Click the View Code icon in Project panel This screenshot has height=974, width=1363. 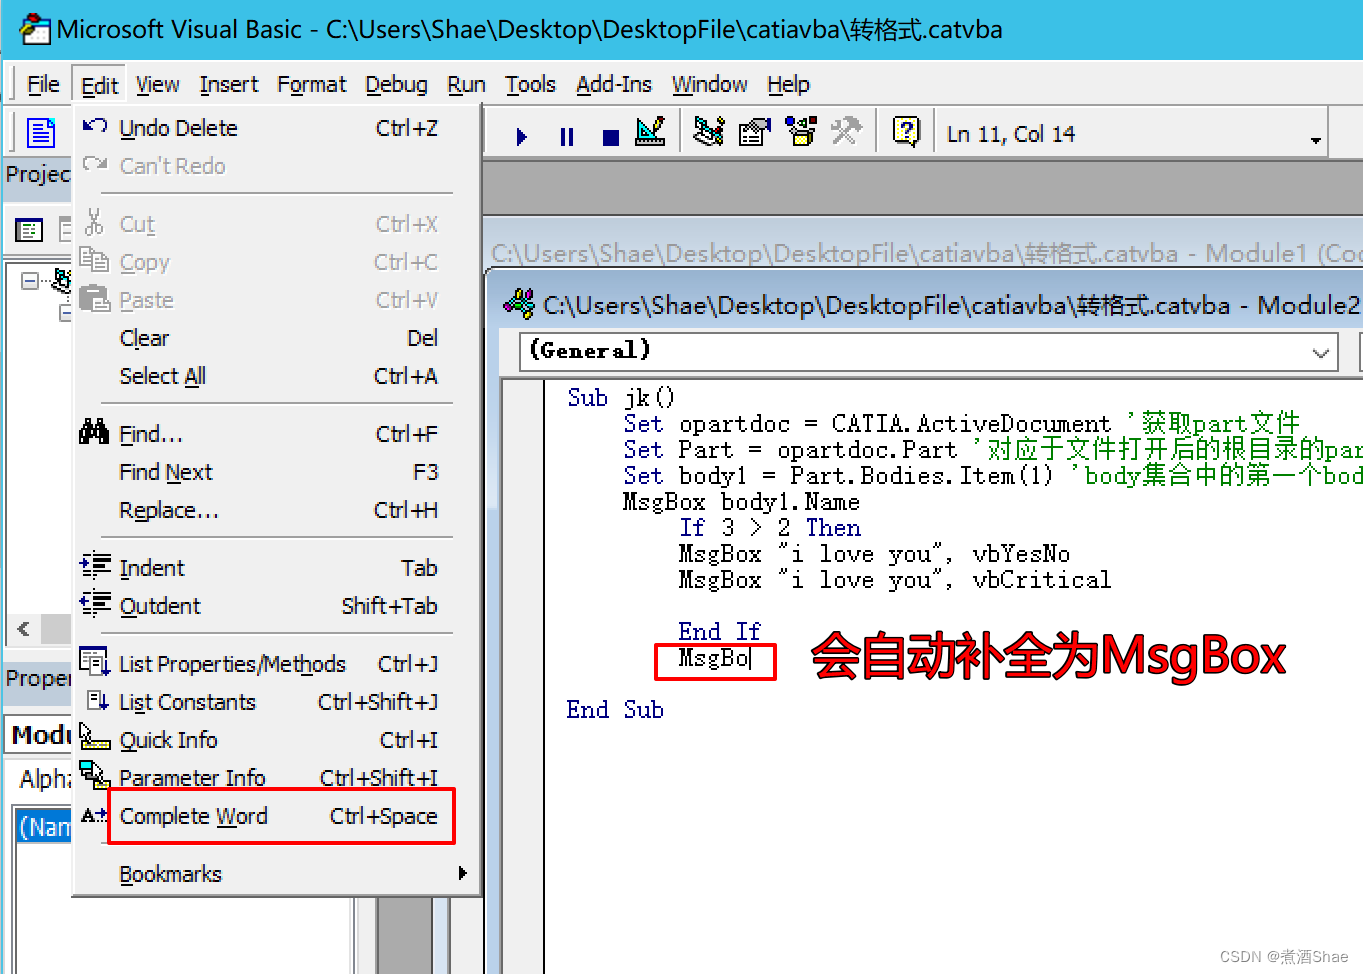tap(29, 231)
